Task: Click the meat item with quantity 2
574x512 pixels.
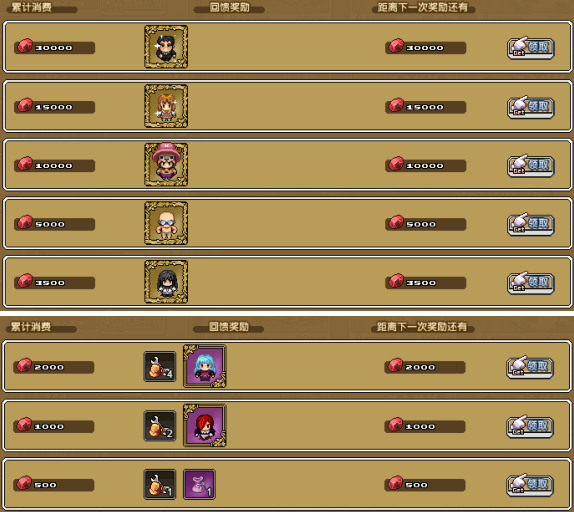Action: point(160,426)
